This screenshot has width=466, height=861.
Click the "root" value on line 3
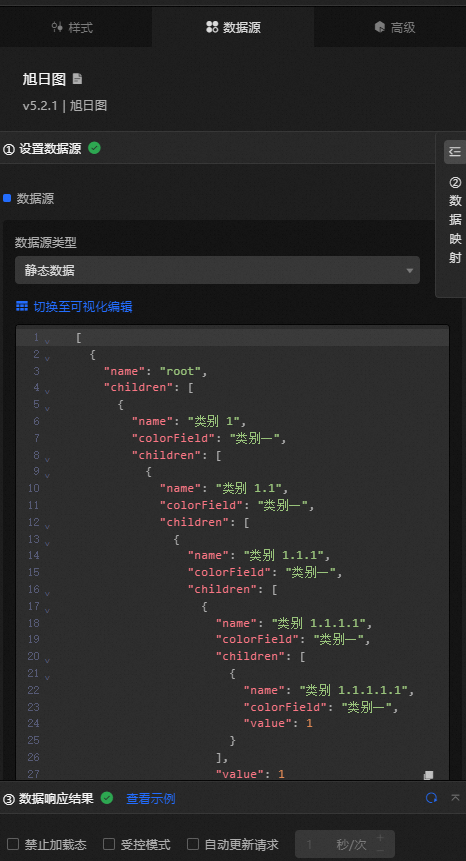click(x=181, y=371)
